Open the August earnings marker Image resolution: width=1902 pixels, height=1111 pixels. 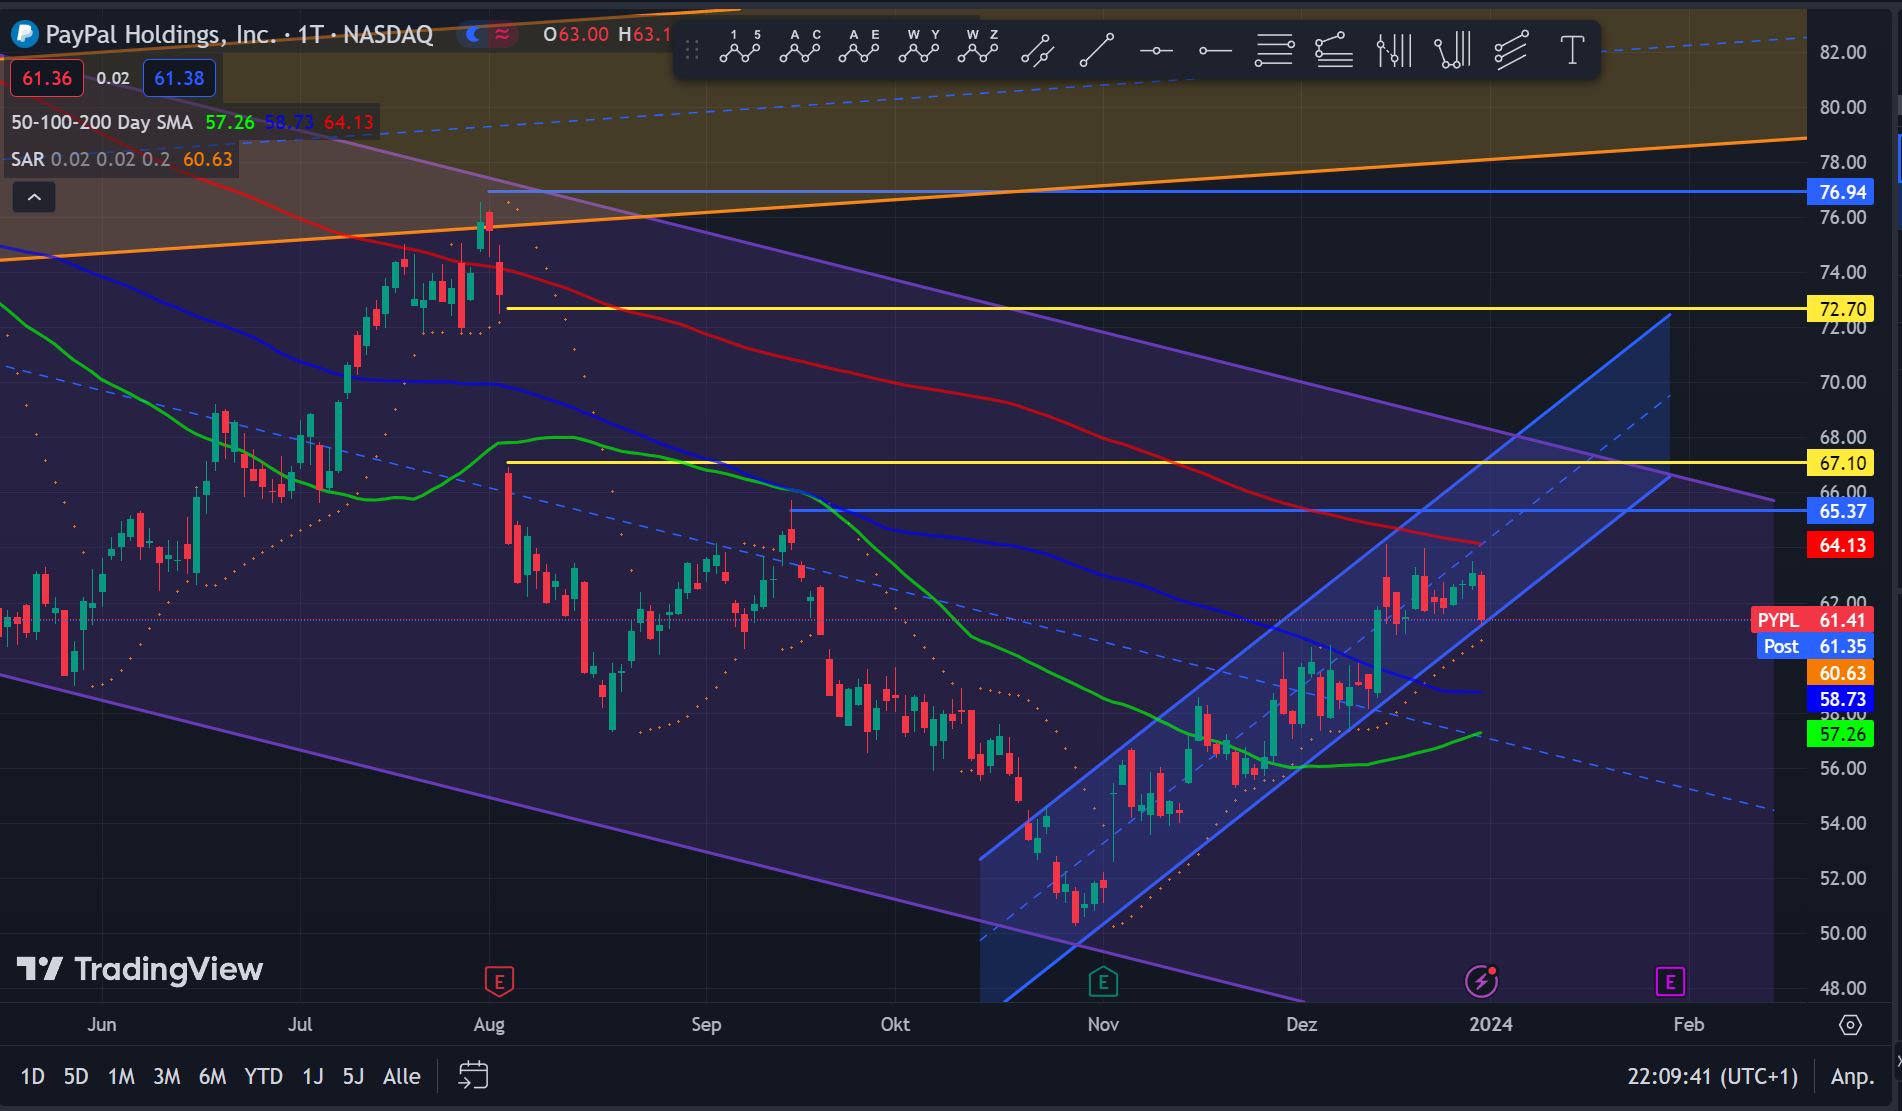coord(499,981)
